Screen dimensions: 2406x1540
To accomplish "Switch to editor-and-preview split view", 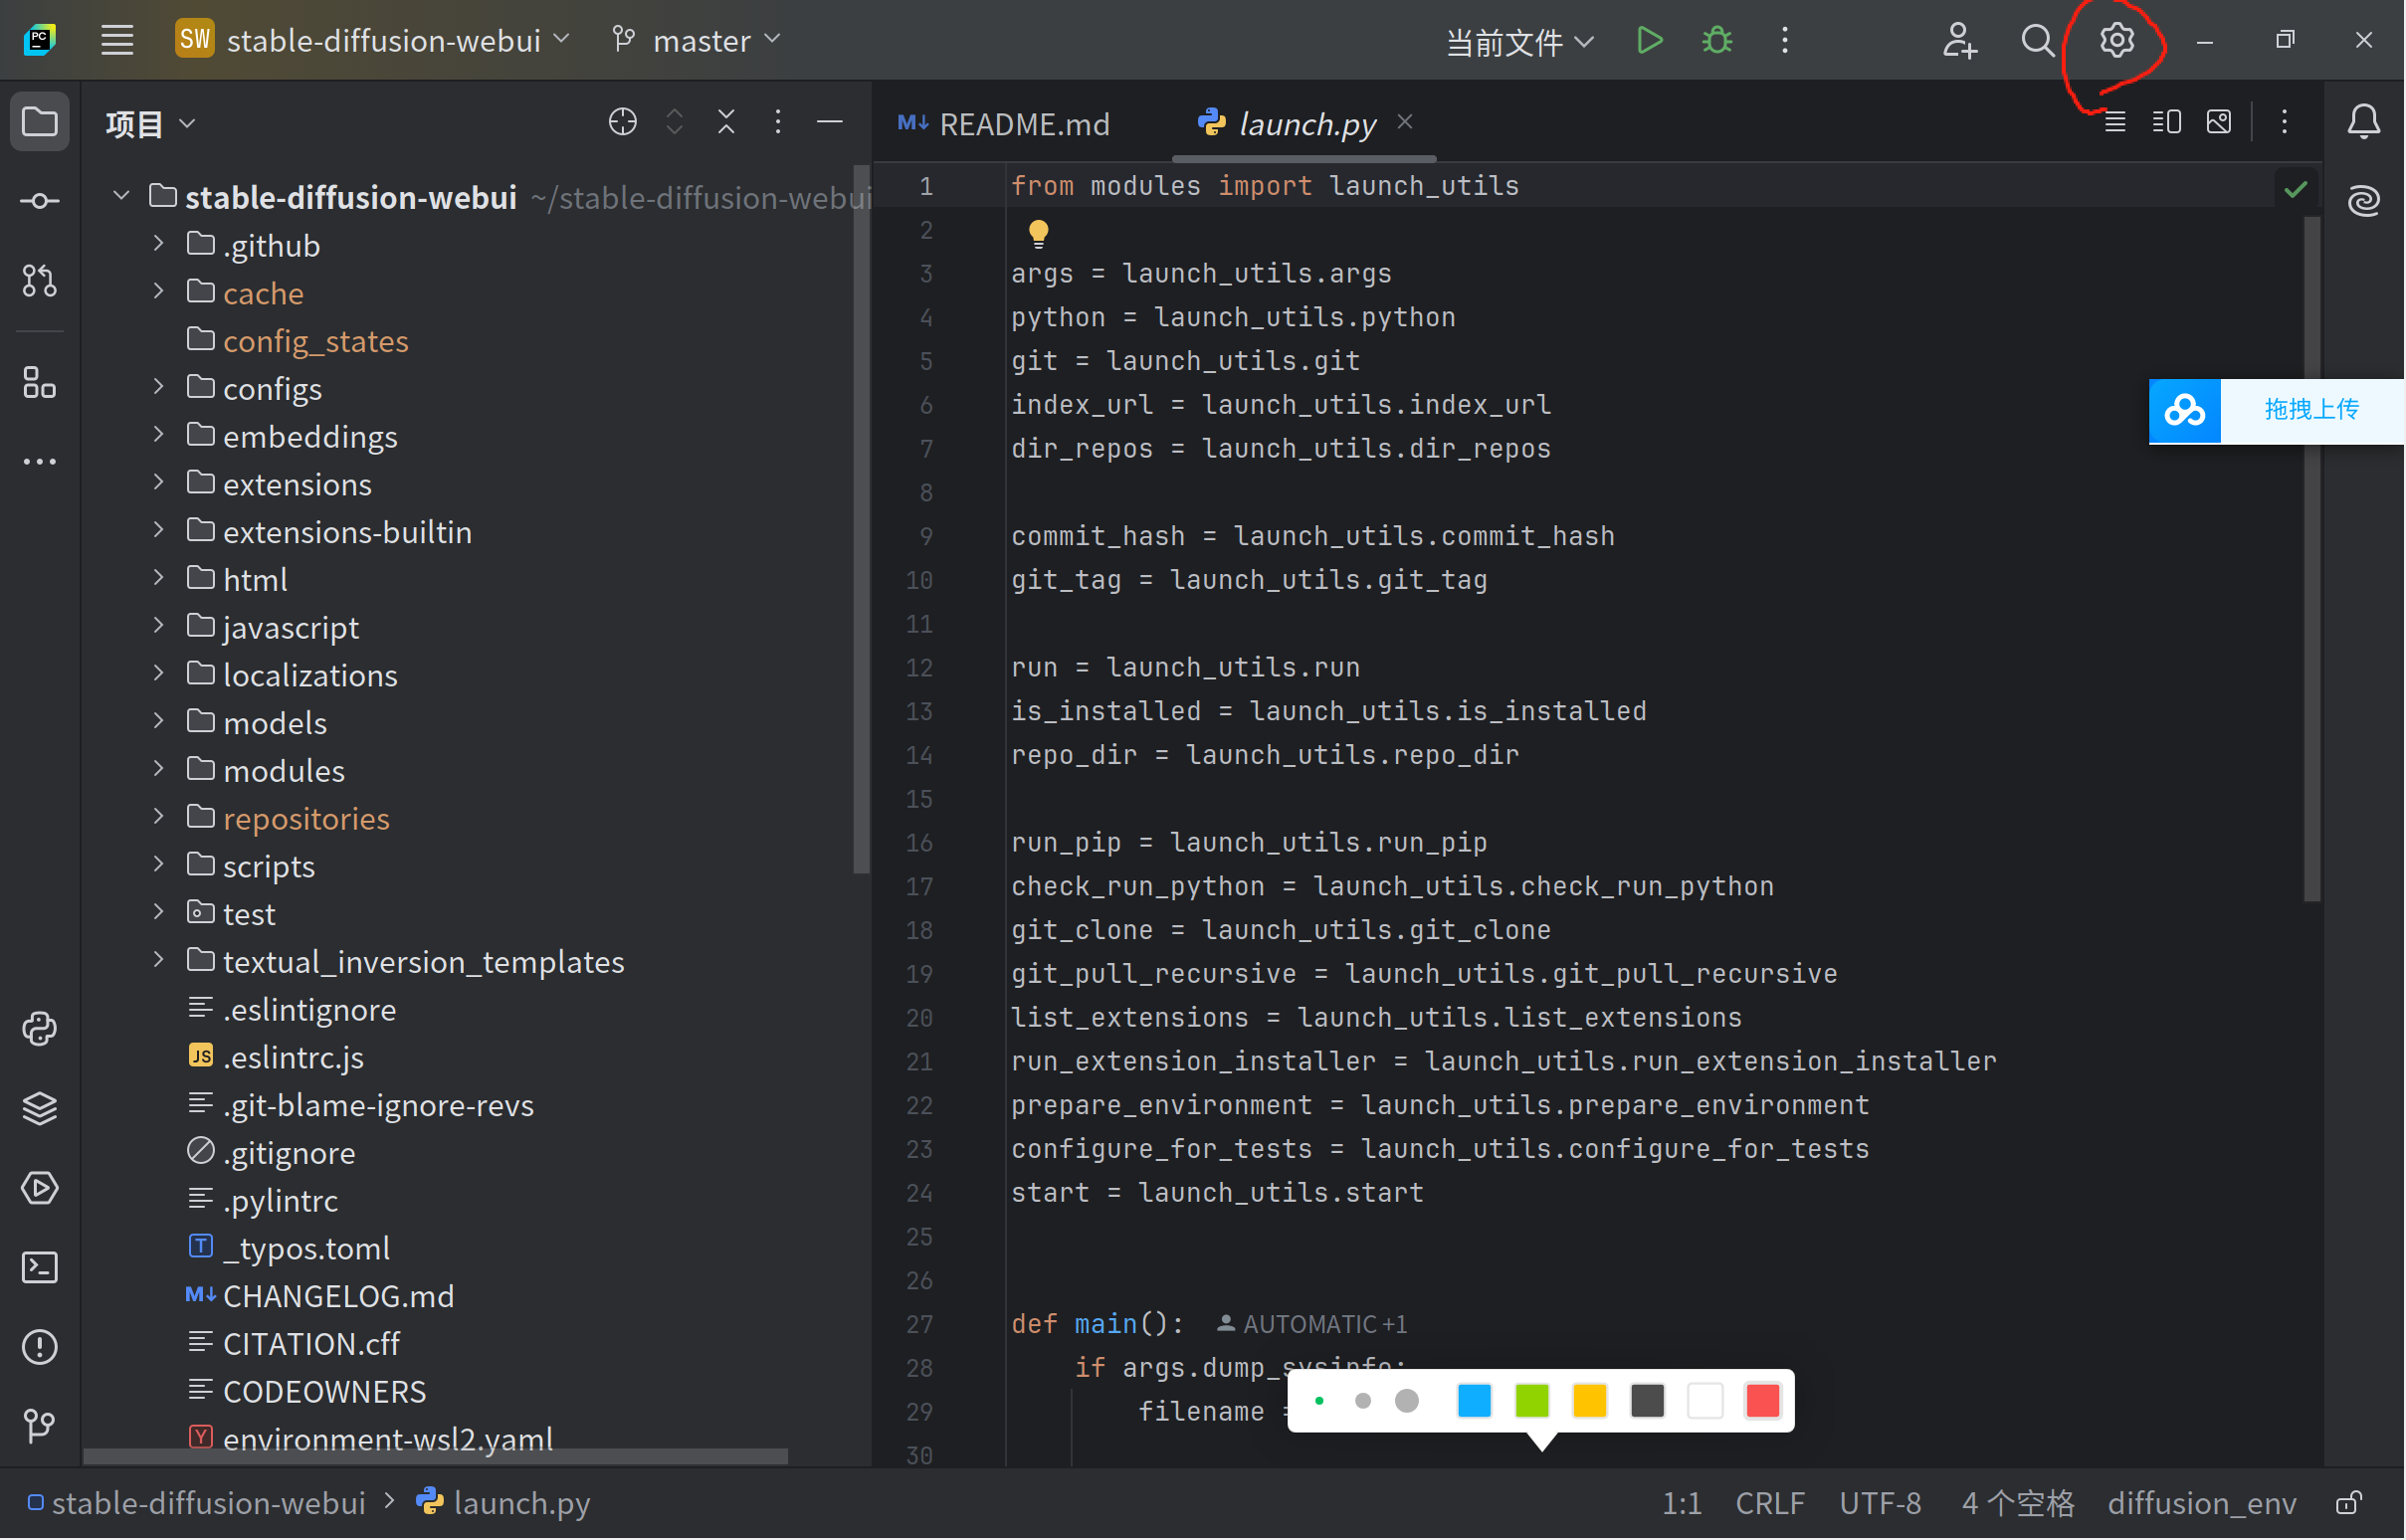I will 2167,122.
